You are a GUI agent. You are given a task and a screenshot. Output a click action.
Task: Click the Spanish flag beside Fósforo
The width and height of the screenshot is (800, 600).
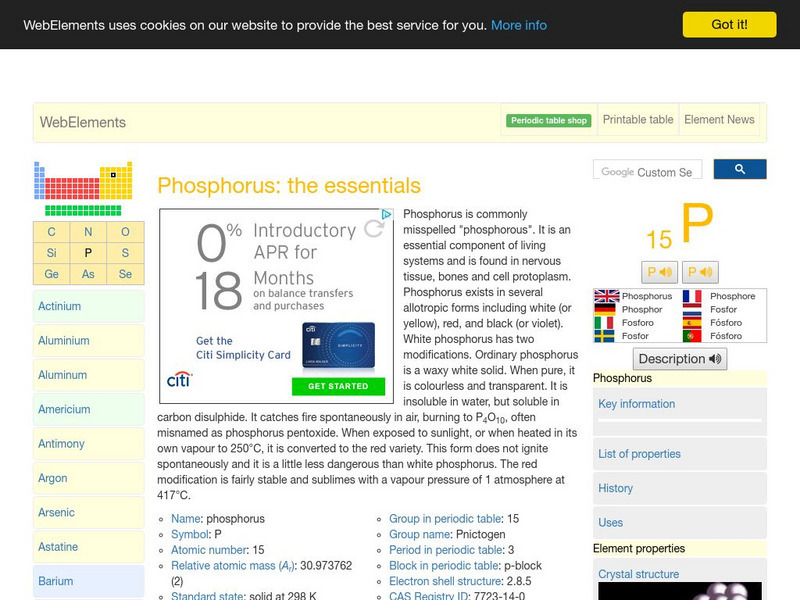tap(692, 324)
